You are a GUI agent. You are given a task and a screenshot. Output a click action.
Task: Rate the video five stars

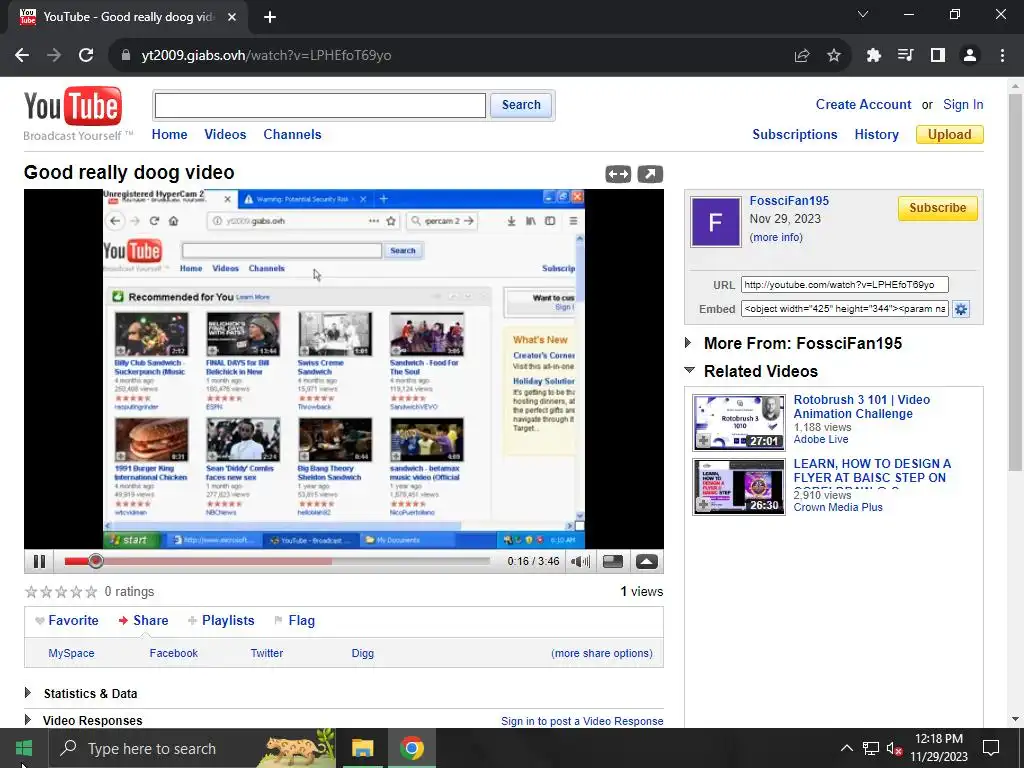[91, 592]
